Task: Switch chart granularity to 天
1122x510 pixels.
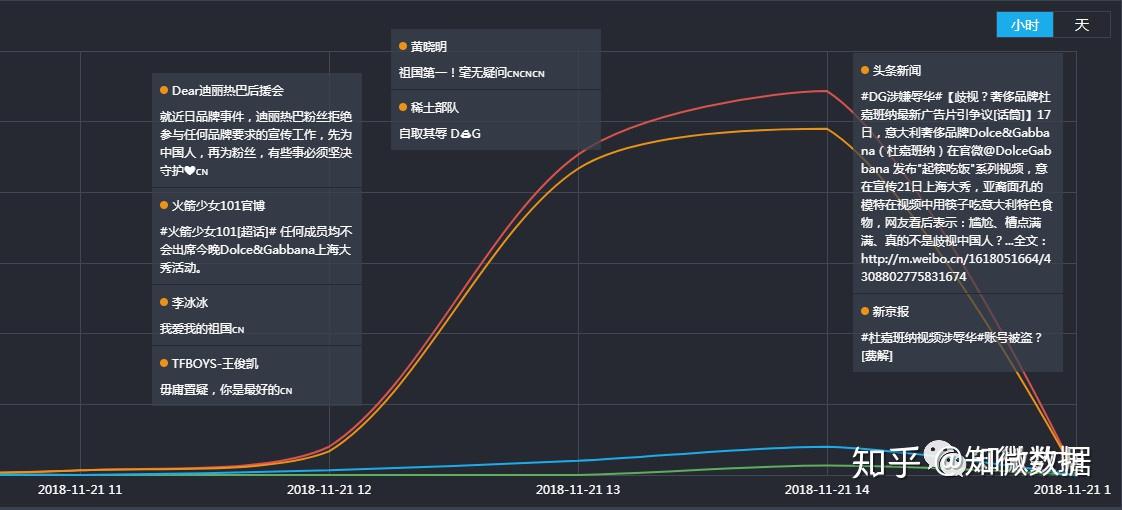Action: (x=1081, y=25)
